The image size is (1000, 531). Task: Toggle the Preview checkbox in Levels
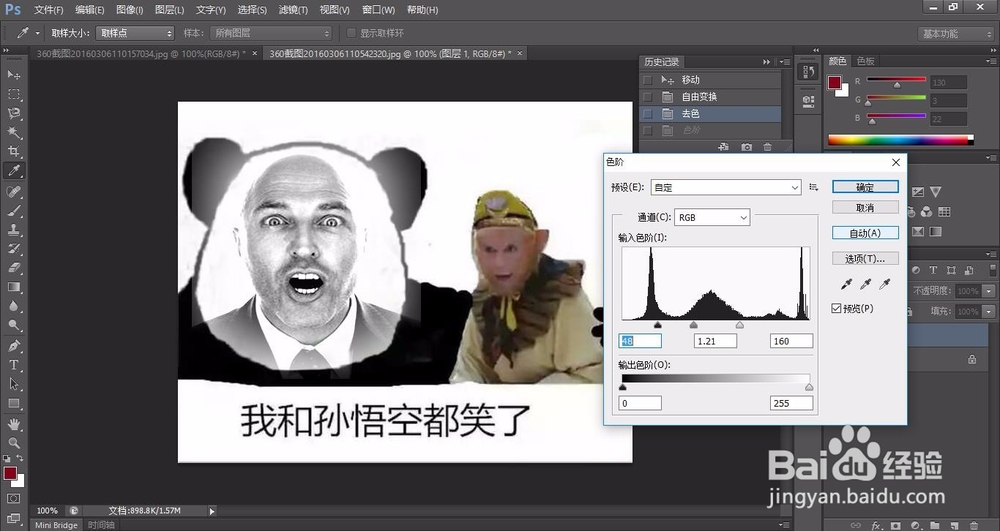[836, 309]
